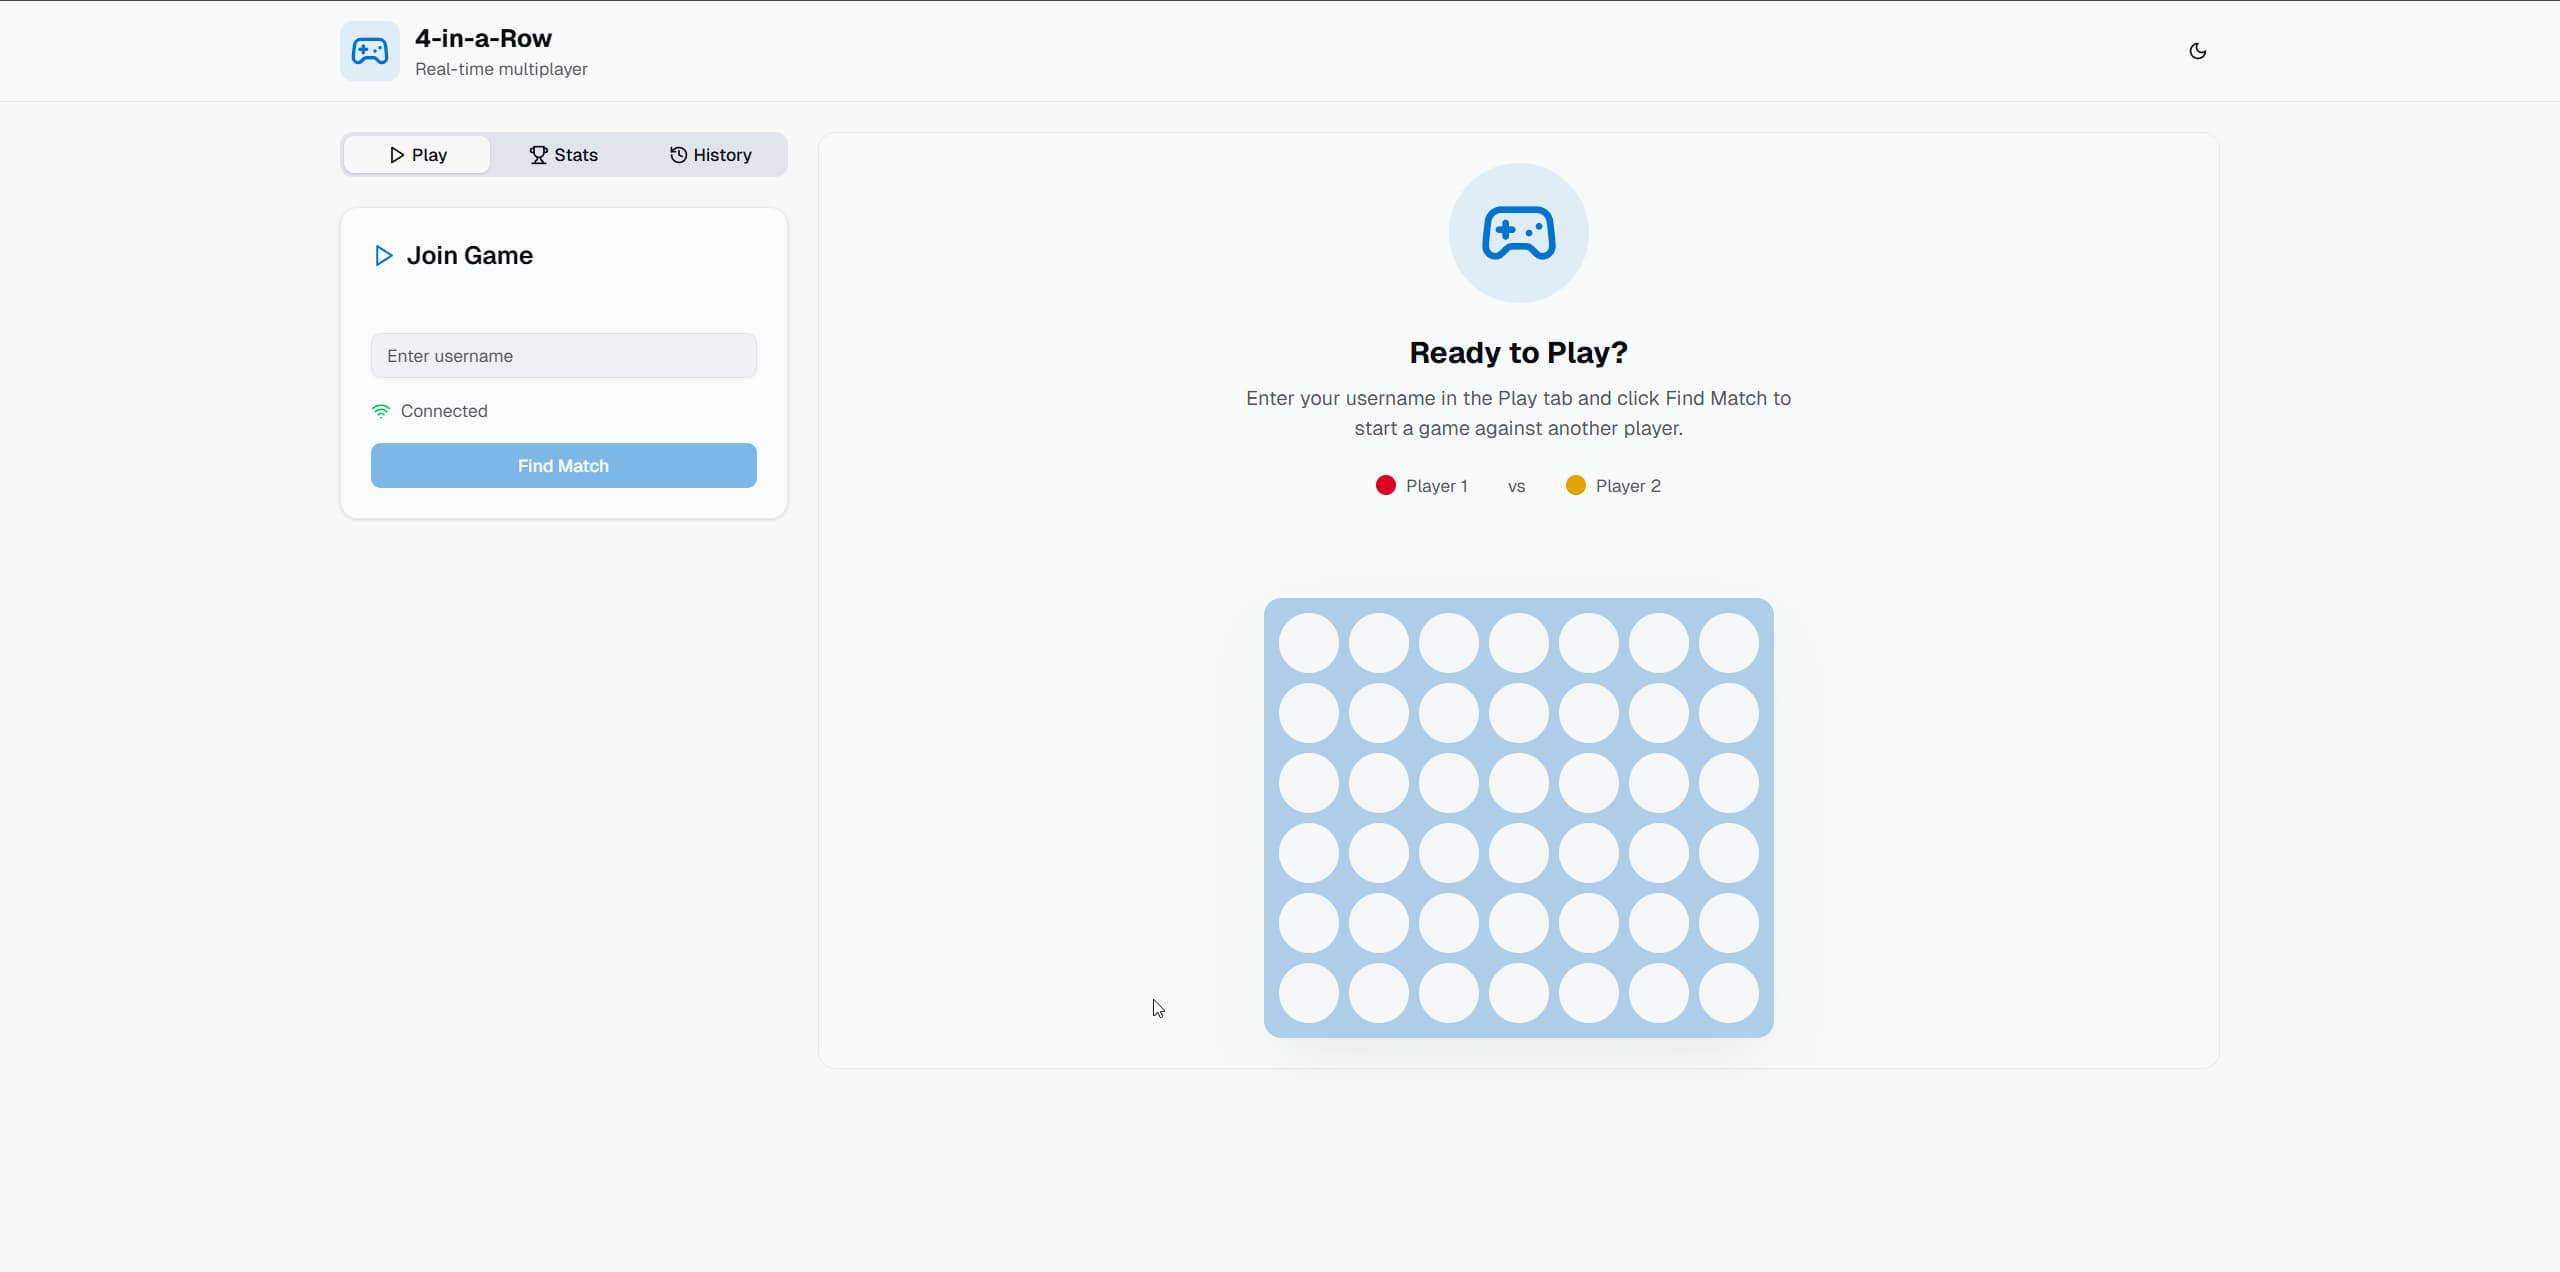Switch to the History tab
This screenshot has height=1272, width=2560.
tap(710, 155)
